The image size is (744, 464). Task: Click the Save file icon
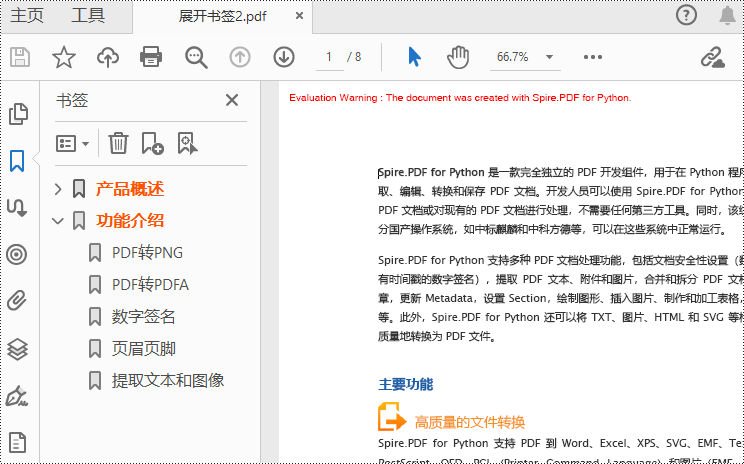(x=20, y=57)
